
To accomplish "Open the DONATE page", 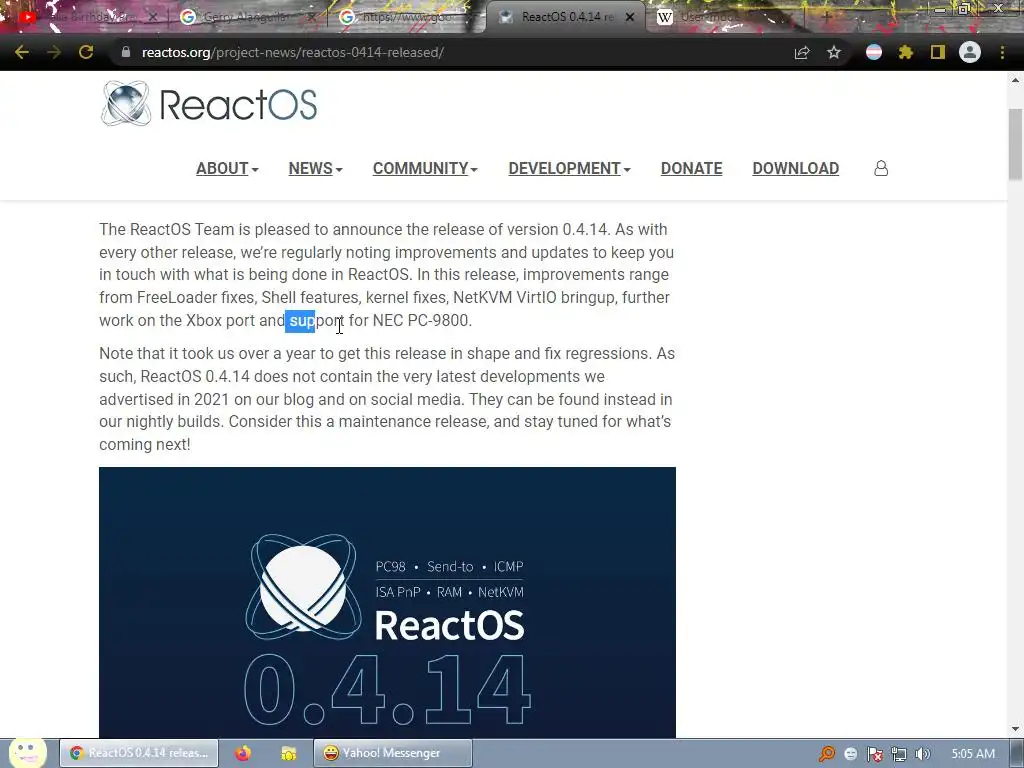I will point(692,168).
